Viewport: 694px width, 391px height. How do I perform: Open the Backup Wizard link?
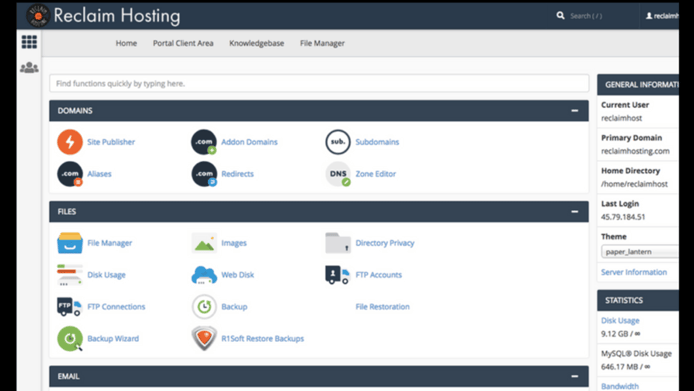[x=113, y=338]
